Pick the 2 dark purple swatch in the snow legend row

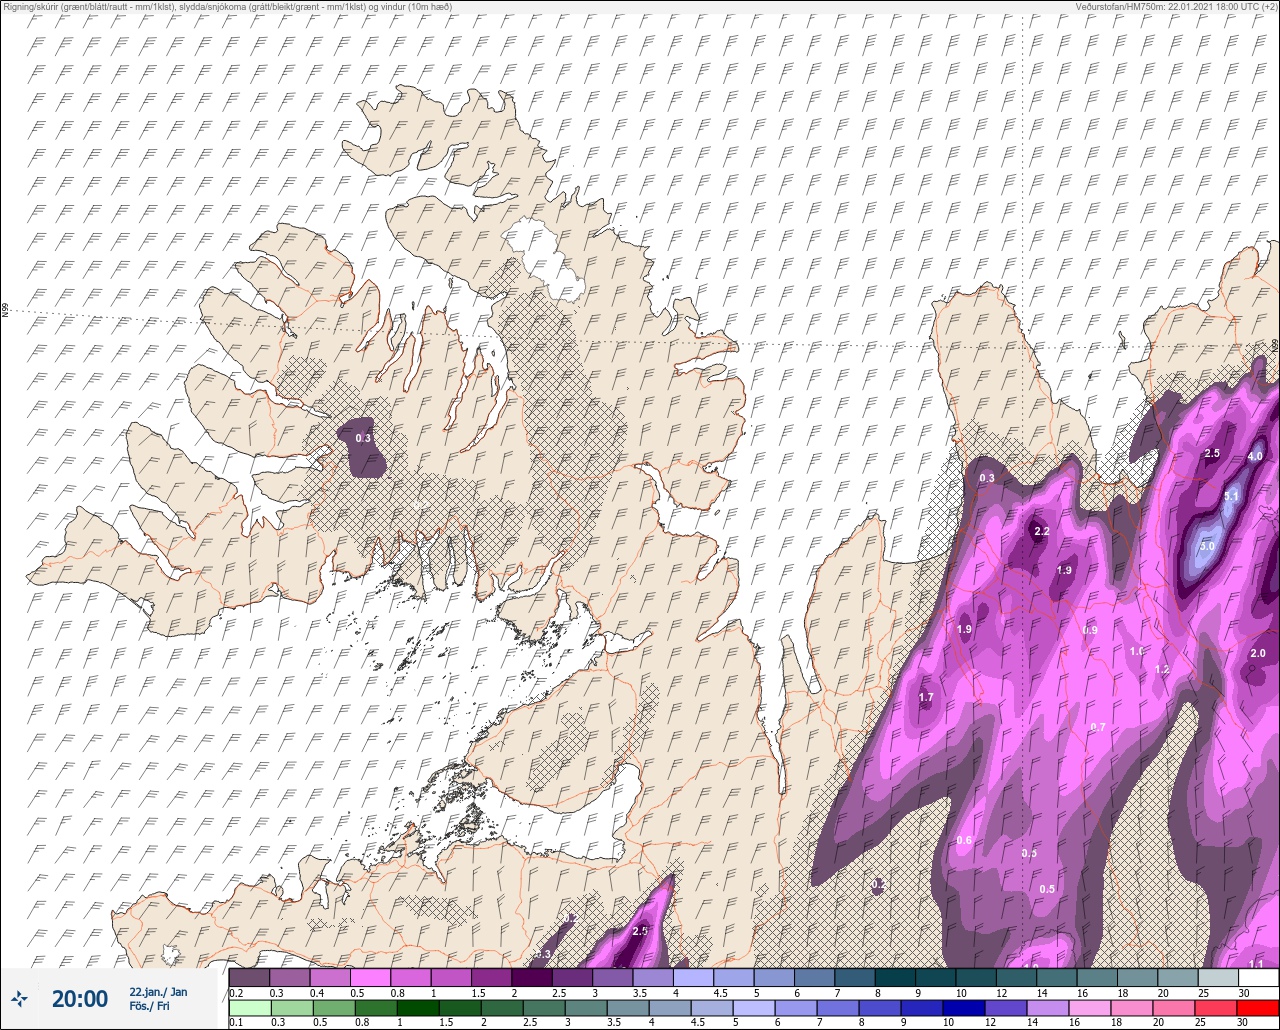click(531, 977)
